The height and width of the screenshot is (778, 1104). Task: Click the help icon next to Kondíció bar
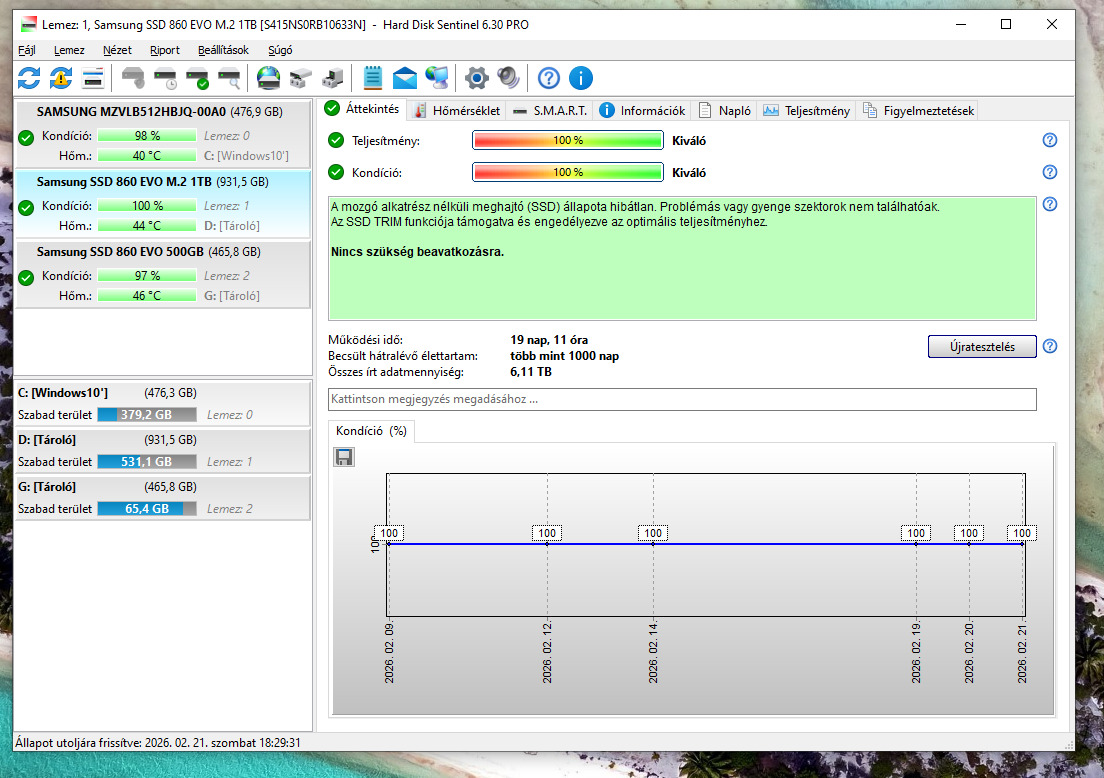1050,172
